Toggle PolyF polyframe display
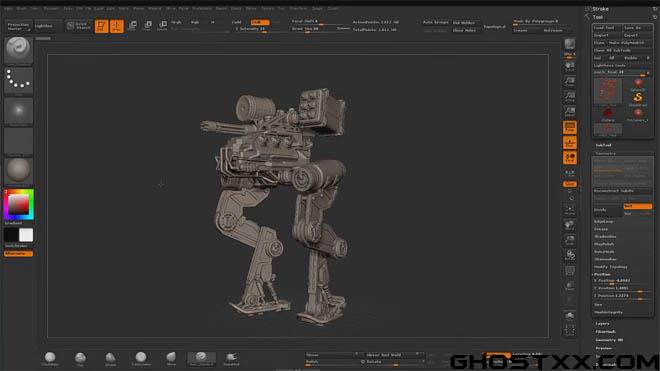Viewport: 660px width, 371px height. (570, 270)
